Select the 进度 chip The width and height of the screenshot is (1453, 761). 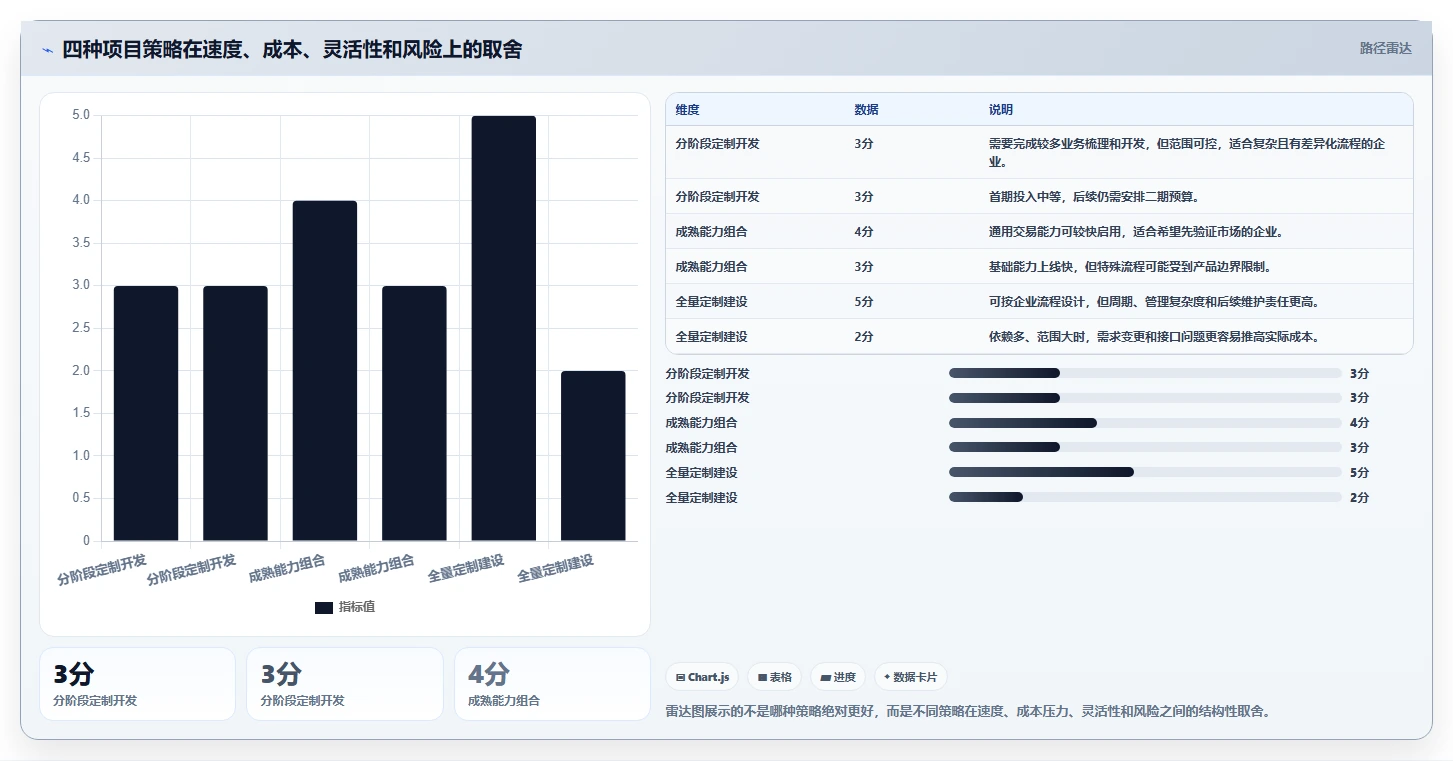click(838, 677)
